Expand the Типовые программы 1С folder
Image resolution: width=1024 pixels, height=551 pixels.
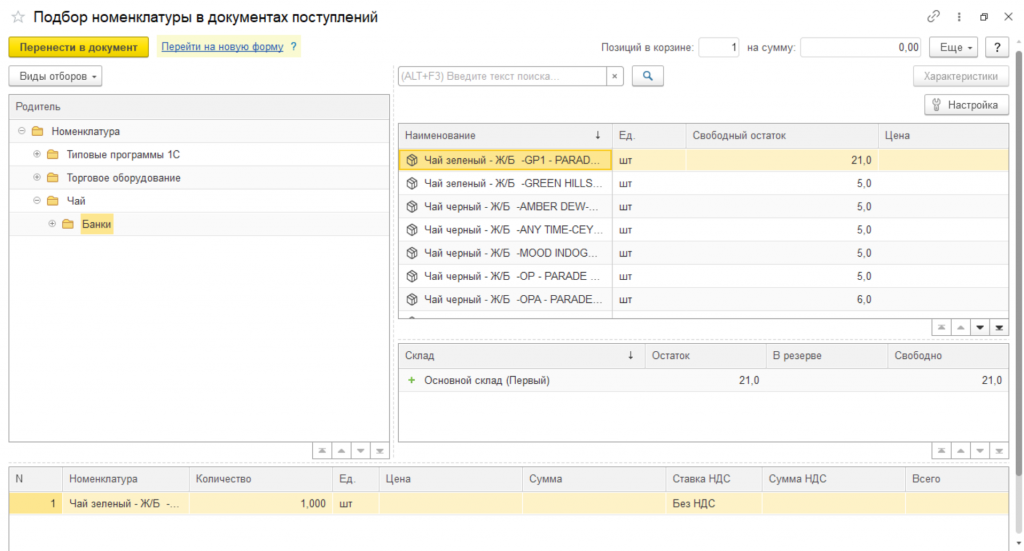[x=37, y=154]
